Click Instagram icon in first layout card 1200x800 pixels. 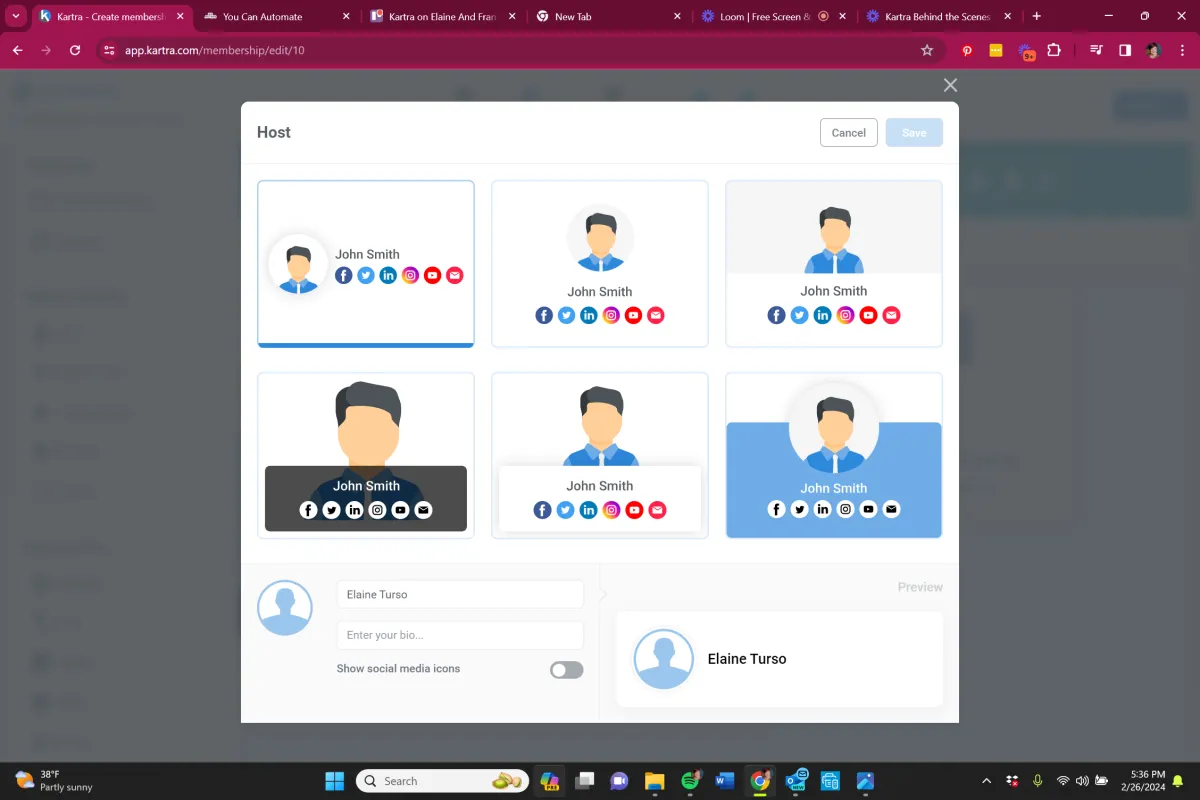pyautogui.click(x=410, y=275)
